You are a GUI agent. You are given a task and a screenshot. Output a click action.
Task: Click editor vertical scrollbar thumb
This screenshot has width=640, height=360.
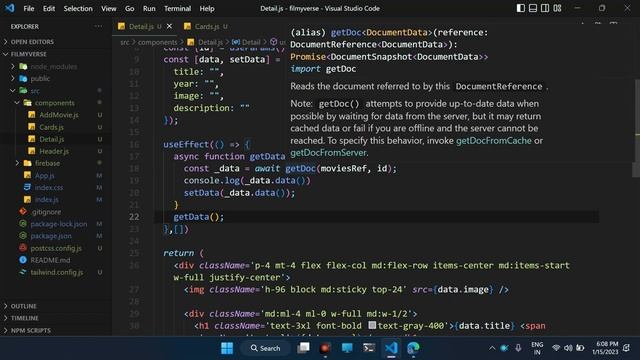tap(636, 127)
